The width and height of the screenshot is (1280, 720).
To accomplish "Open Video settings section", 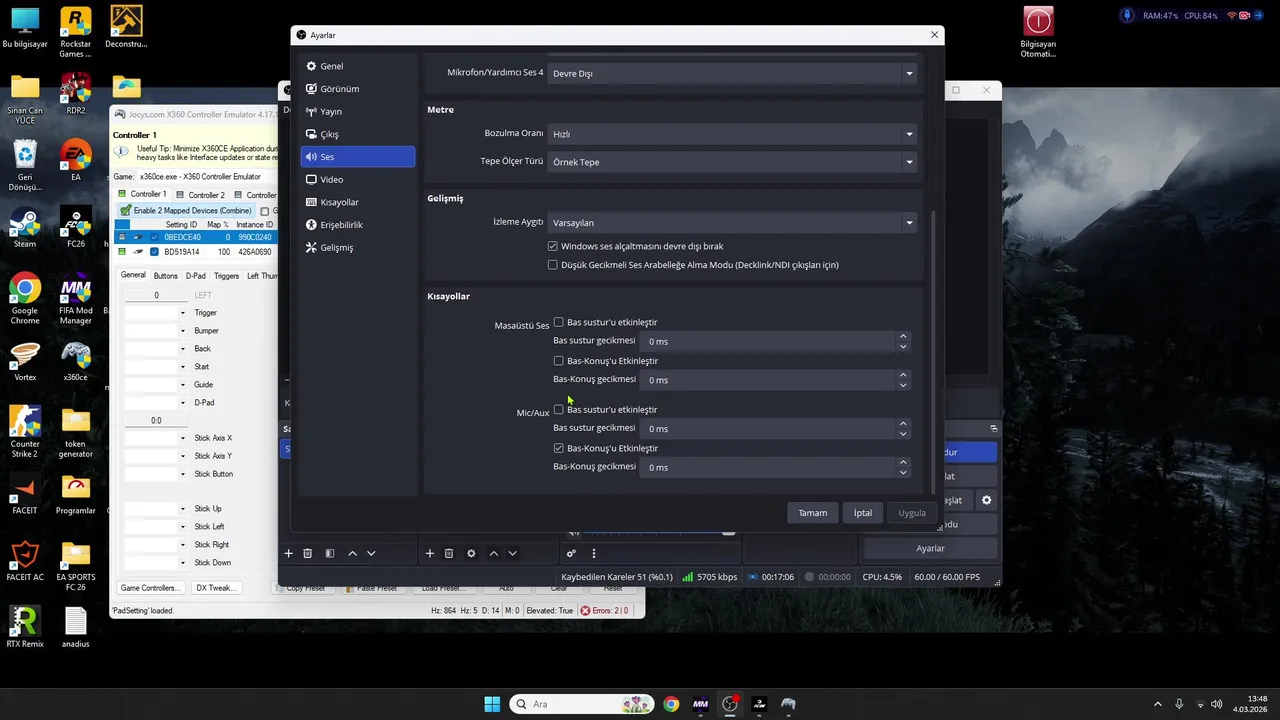I will [x=357, y=179].
